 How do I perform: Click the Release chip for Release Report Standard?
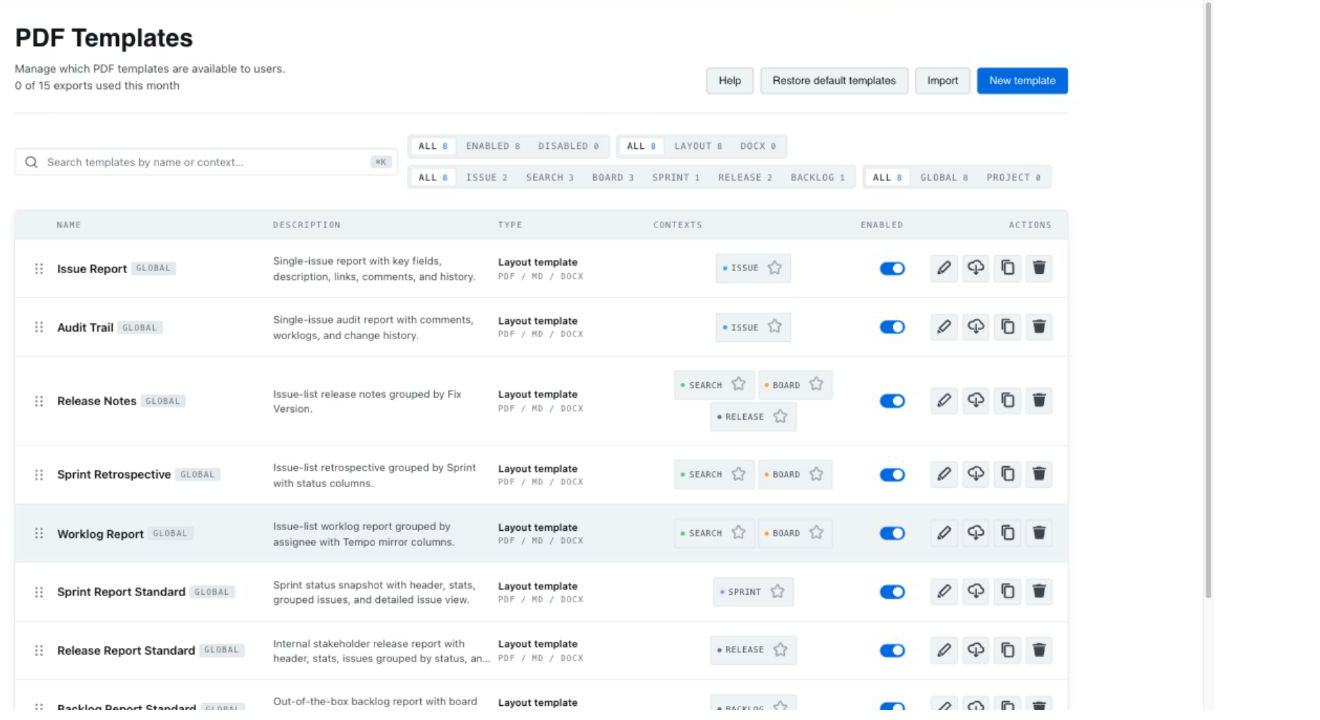coord(754,650)
